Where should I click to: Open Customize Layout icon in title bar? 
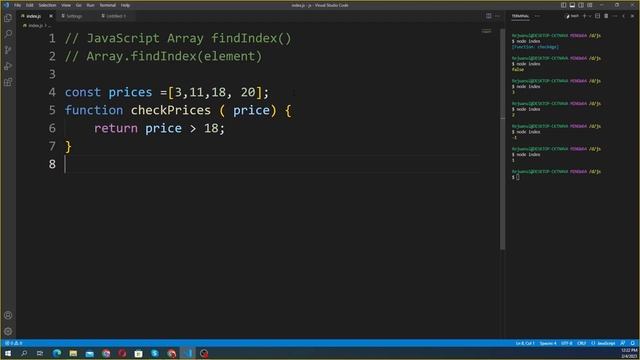tap(590, 5)
